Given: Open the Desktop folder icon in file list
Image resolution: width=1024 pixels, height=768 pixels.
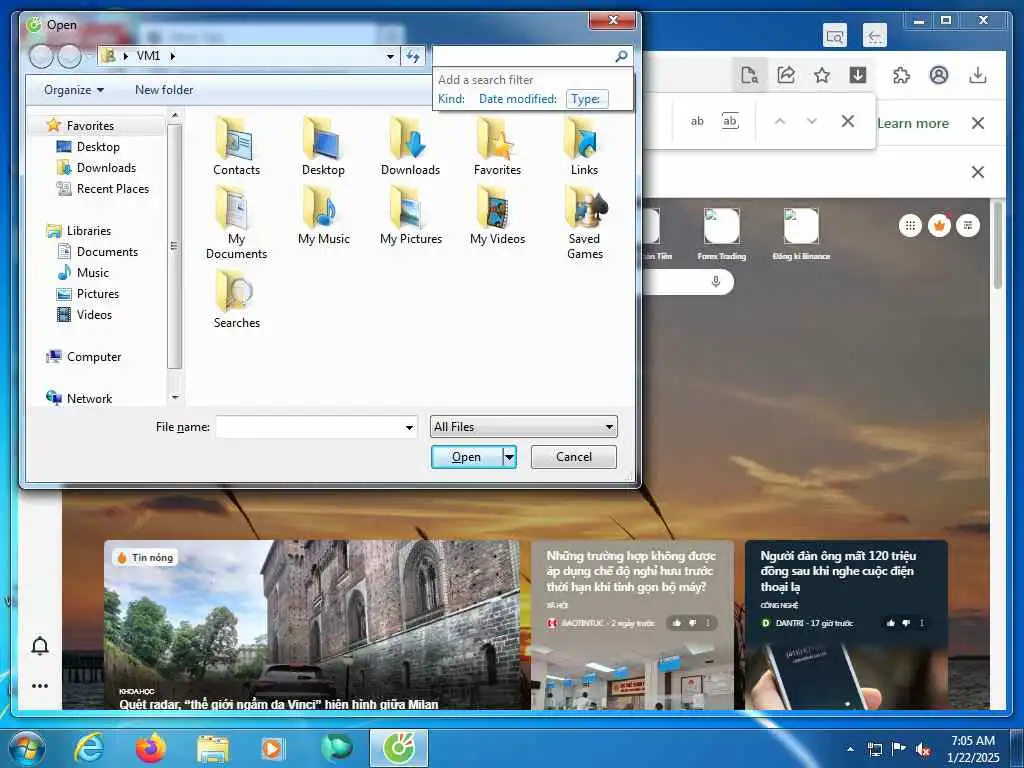Looking at the screenshot, I should pyautogui.click(x=323, y=146).
